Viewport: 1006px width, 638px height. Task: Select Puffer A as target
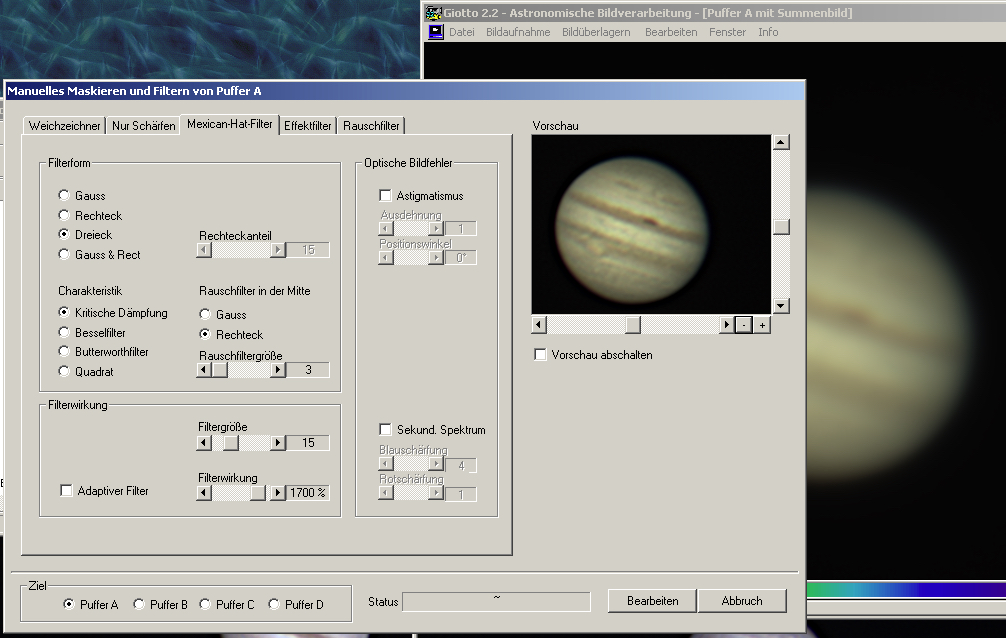click(91, 605)
